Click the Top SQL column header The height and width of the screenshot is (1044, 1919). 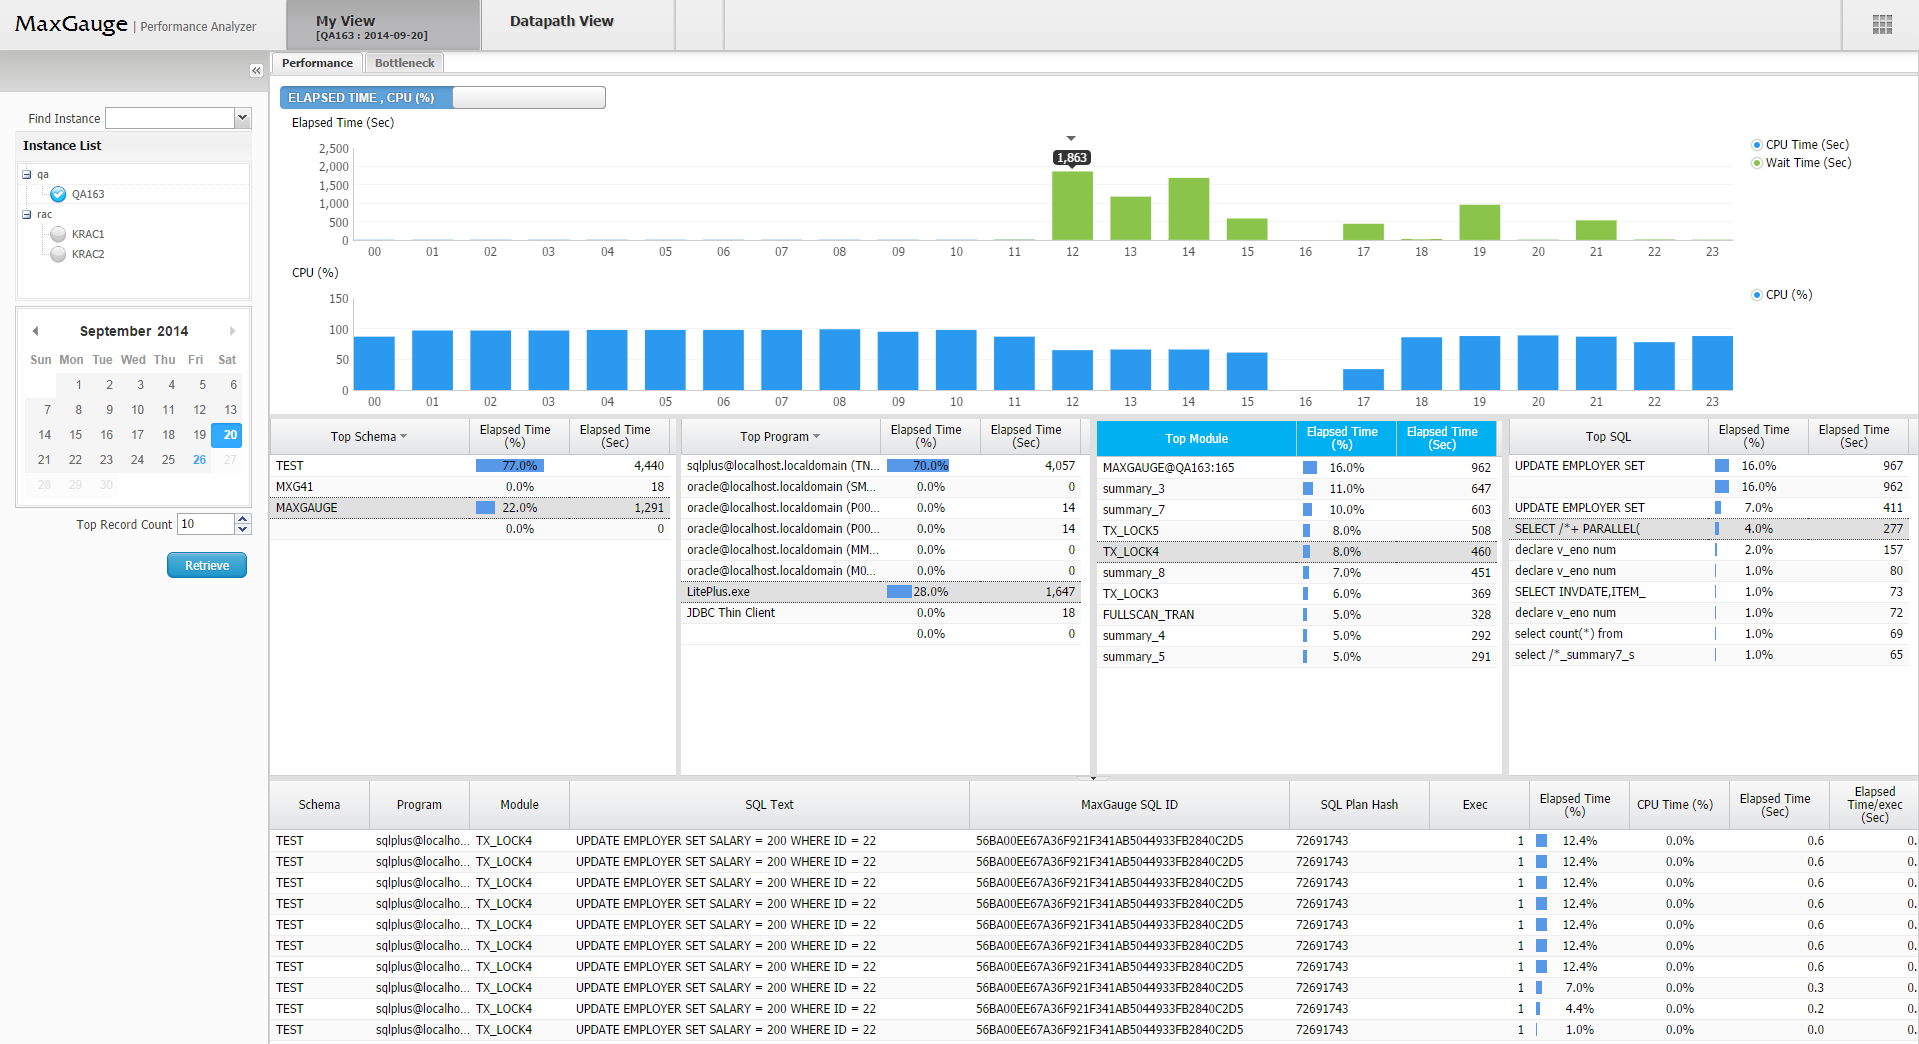click(1608, 437)
